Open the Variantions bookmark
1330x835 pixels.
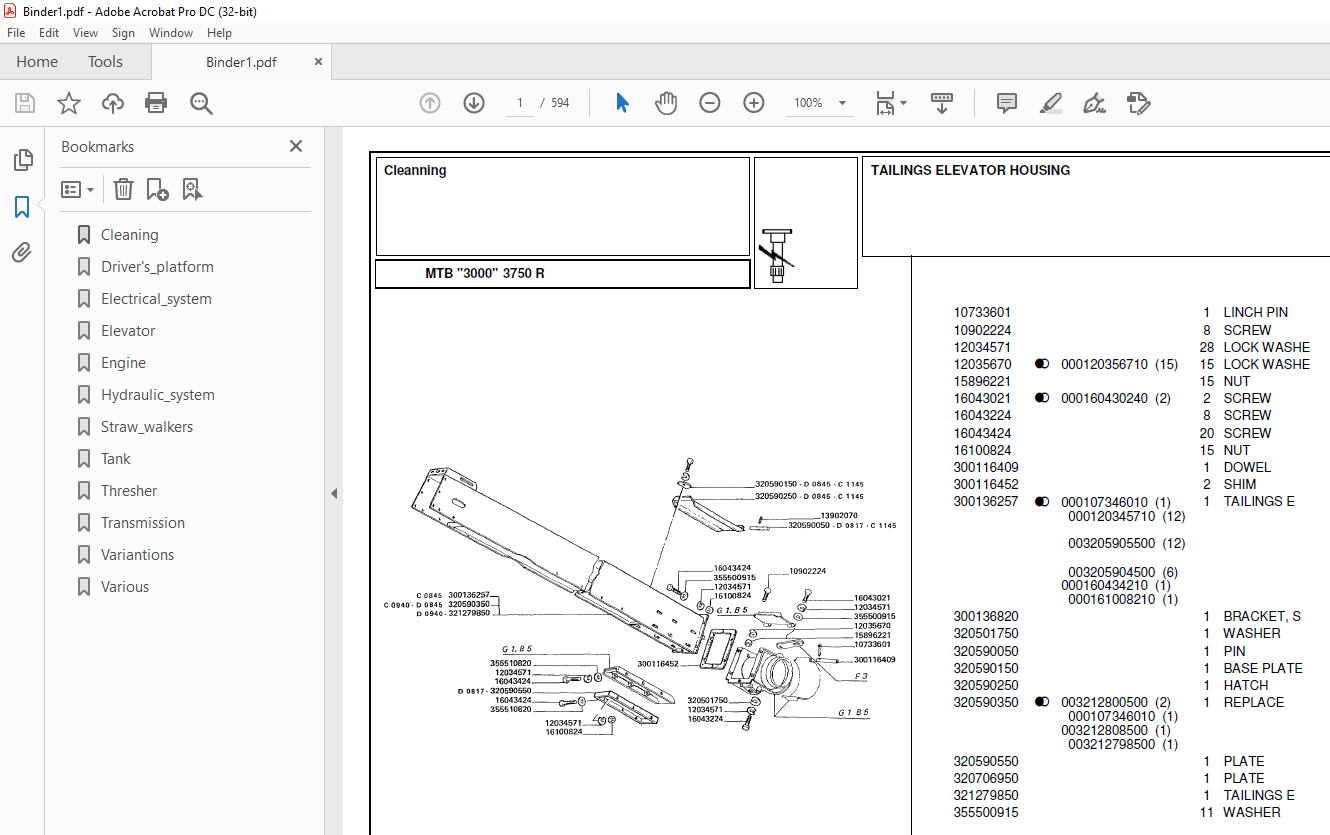tap(137, 555)
